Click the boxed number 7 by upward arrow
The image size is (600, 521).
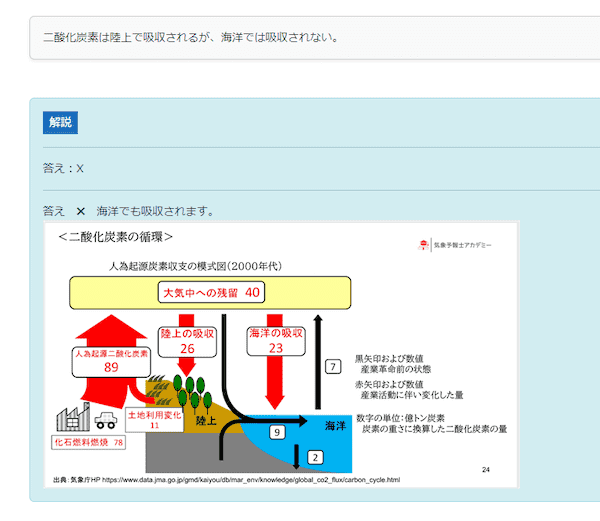[334, 367]
